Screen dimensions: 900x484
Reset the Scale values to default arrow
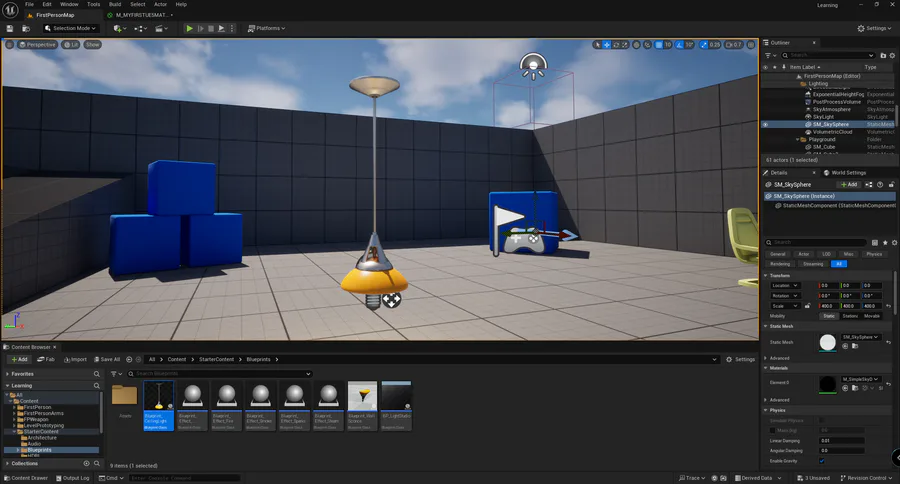tap(889, 306)
